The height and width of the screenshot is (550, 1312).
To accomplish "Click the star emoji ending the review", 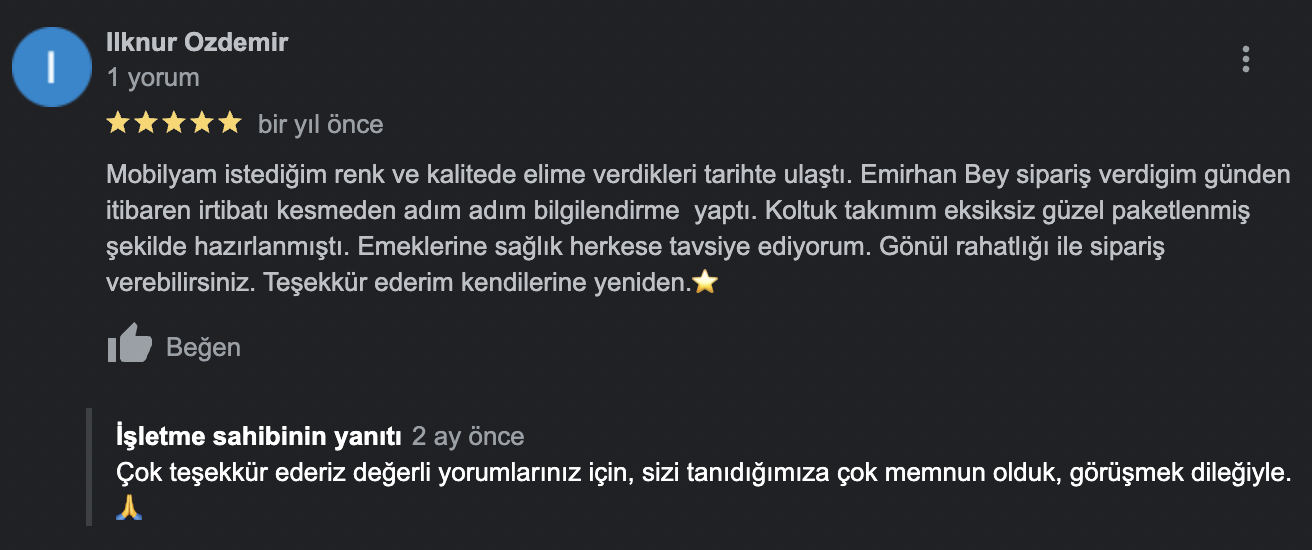I will point(705,283).
